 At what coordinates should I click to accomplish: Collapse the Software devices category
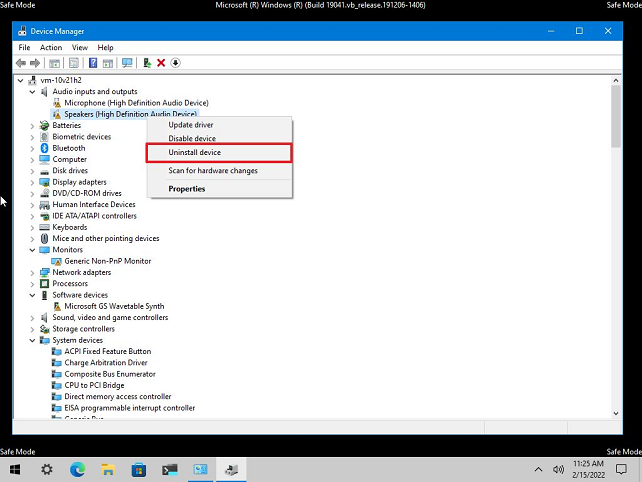pos(32,295)
